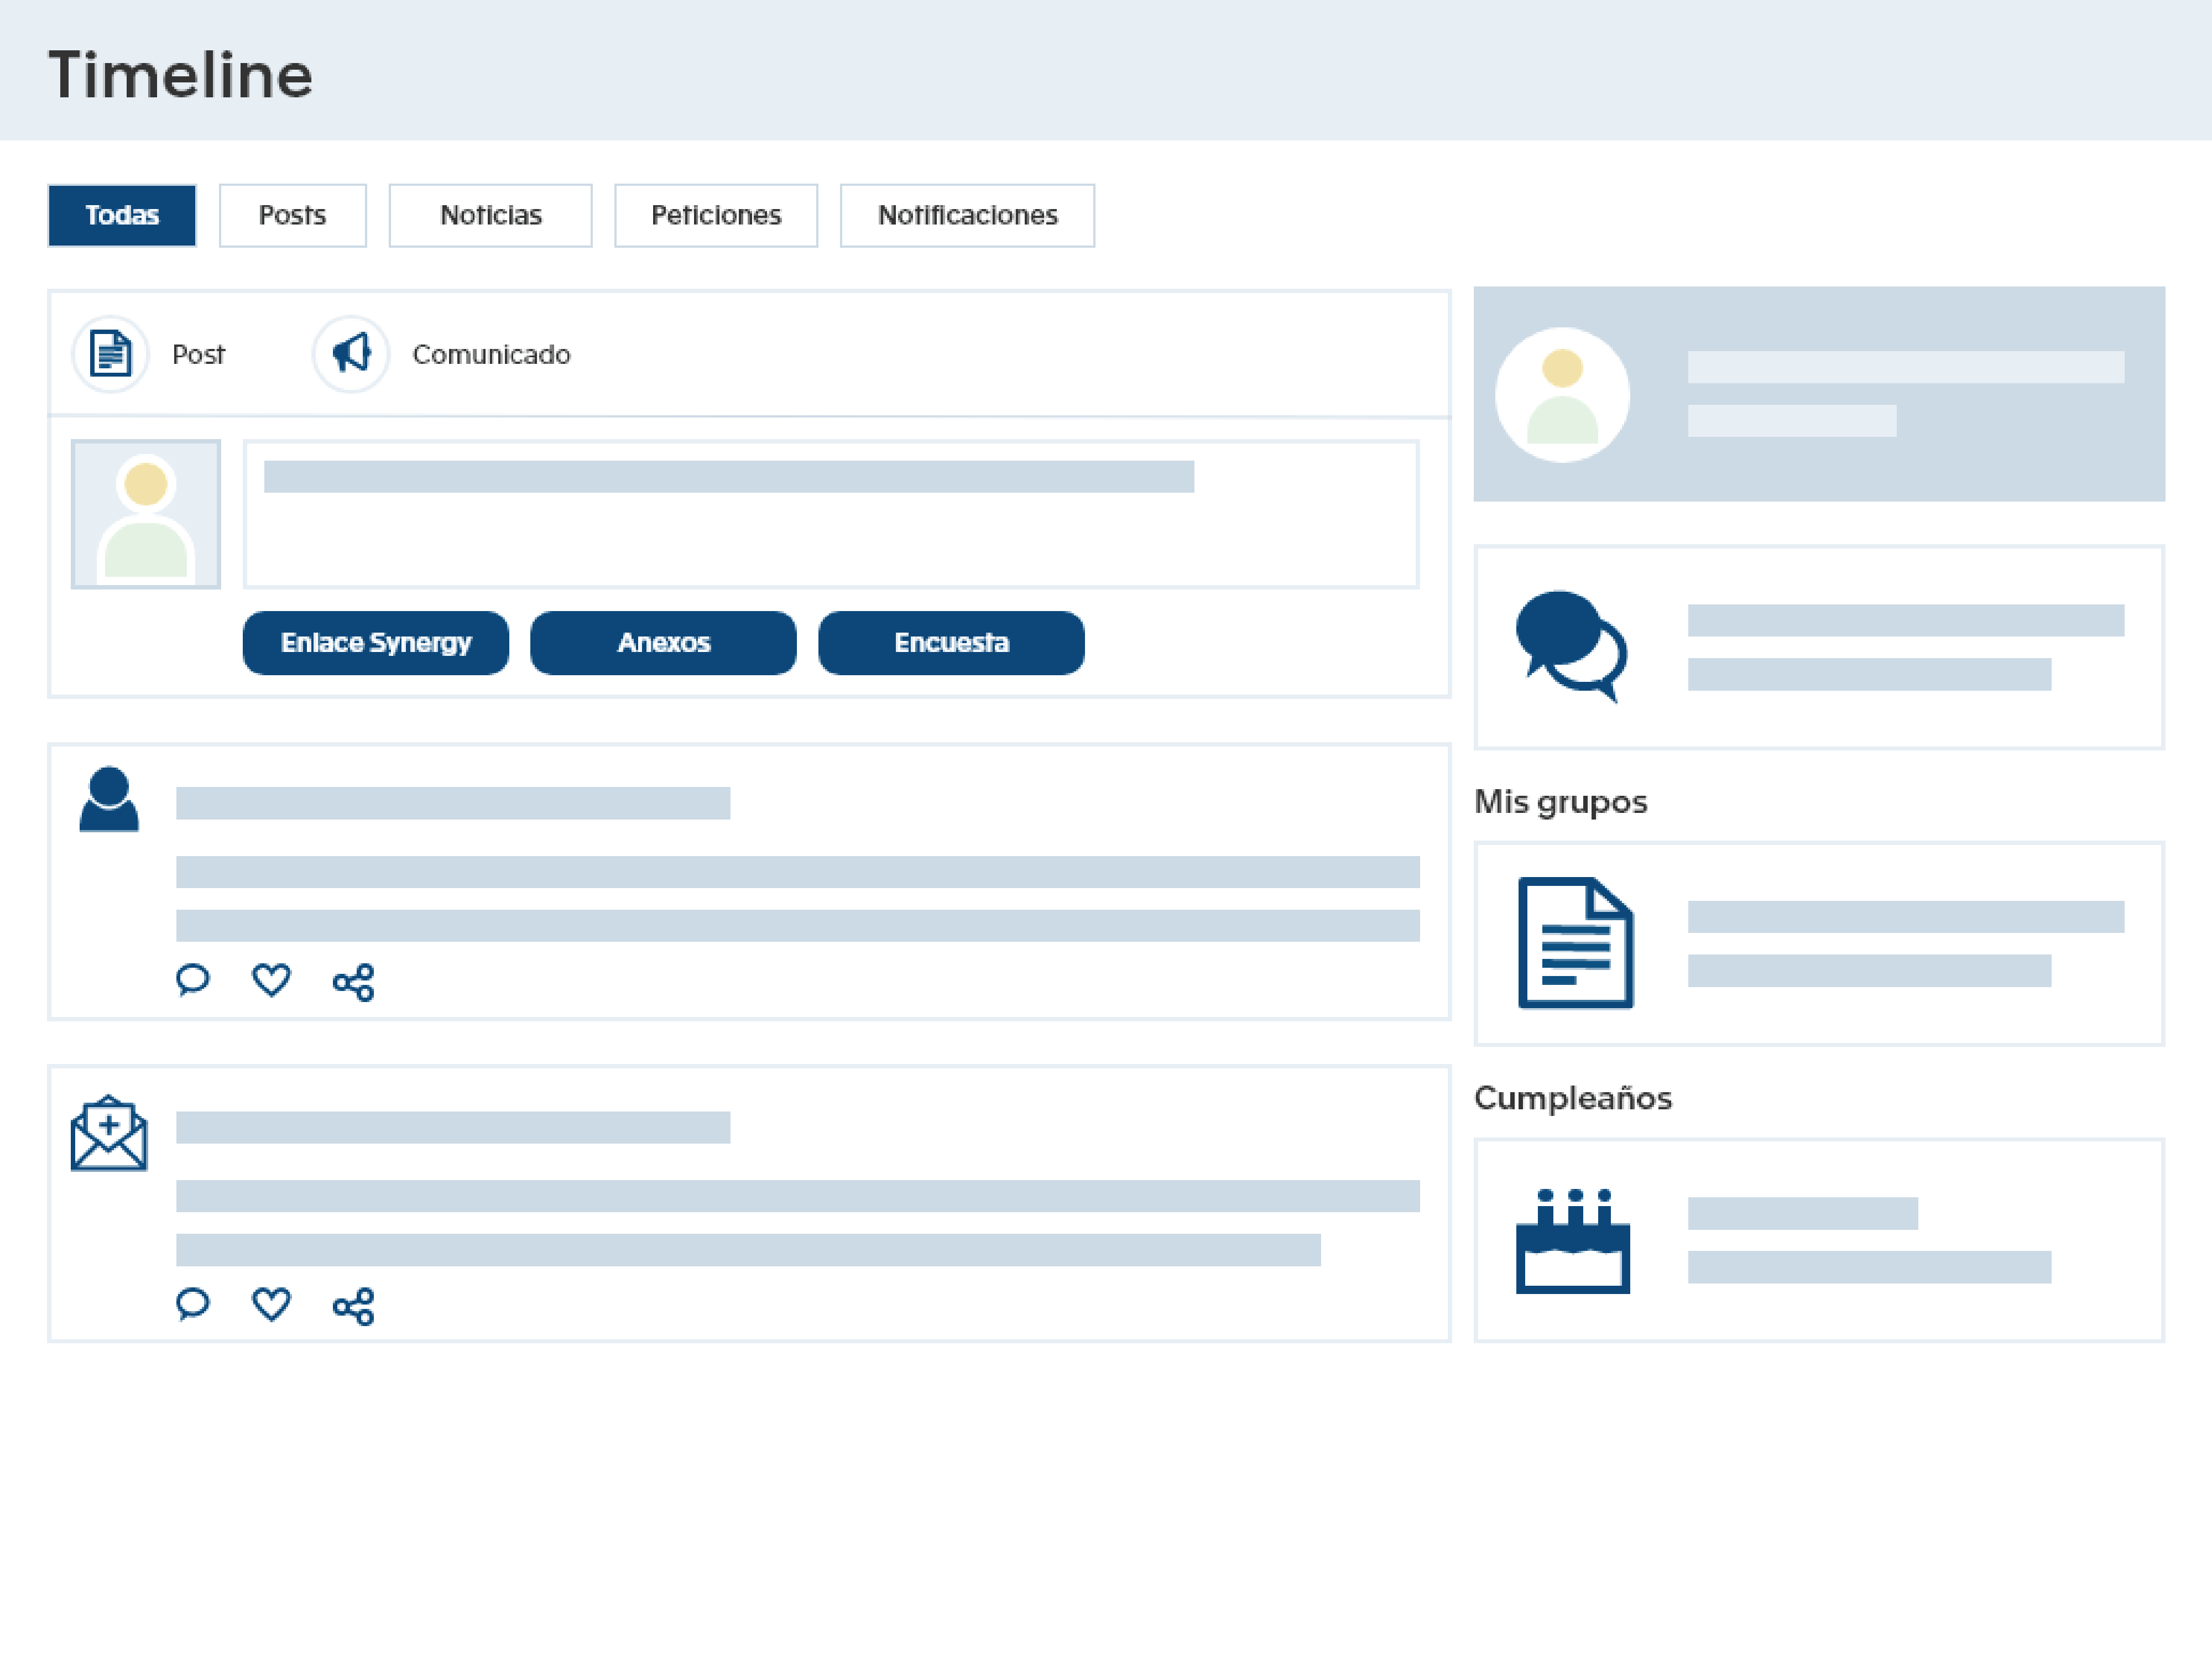Click the Enlace Synergy button
Image resolution: width=2212 pixels, height=1659 pixels.
375,642
